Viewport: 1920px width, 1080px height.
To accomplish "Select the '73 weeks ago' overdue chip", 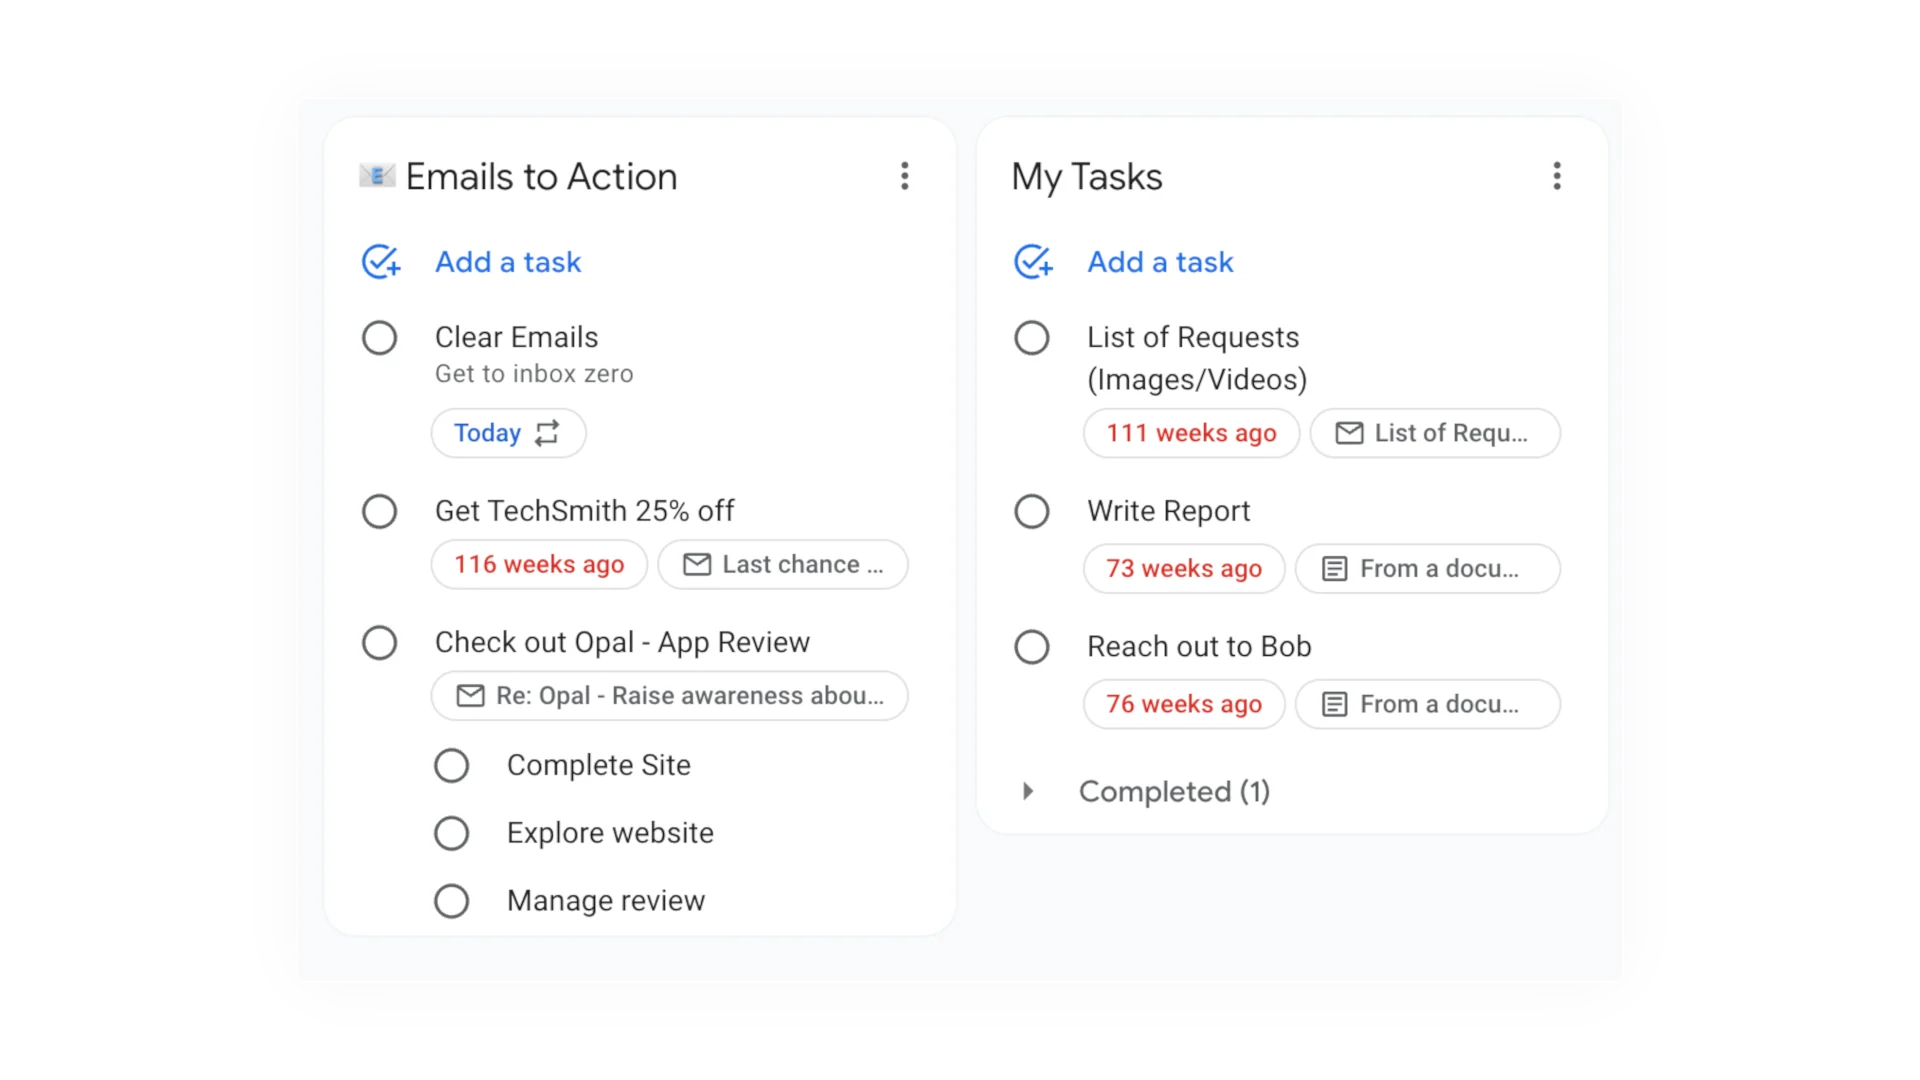I will pyautogui.click(x=1182, y=568).
